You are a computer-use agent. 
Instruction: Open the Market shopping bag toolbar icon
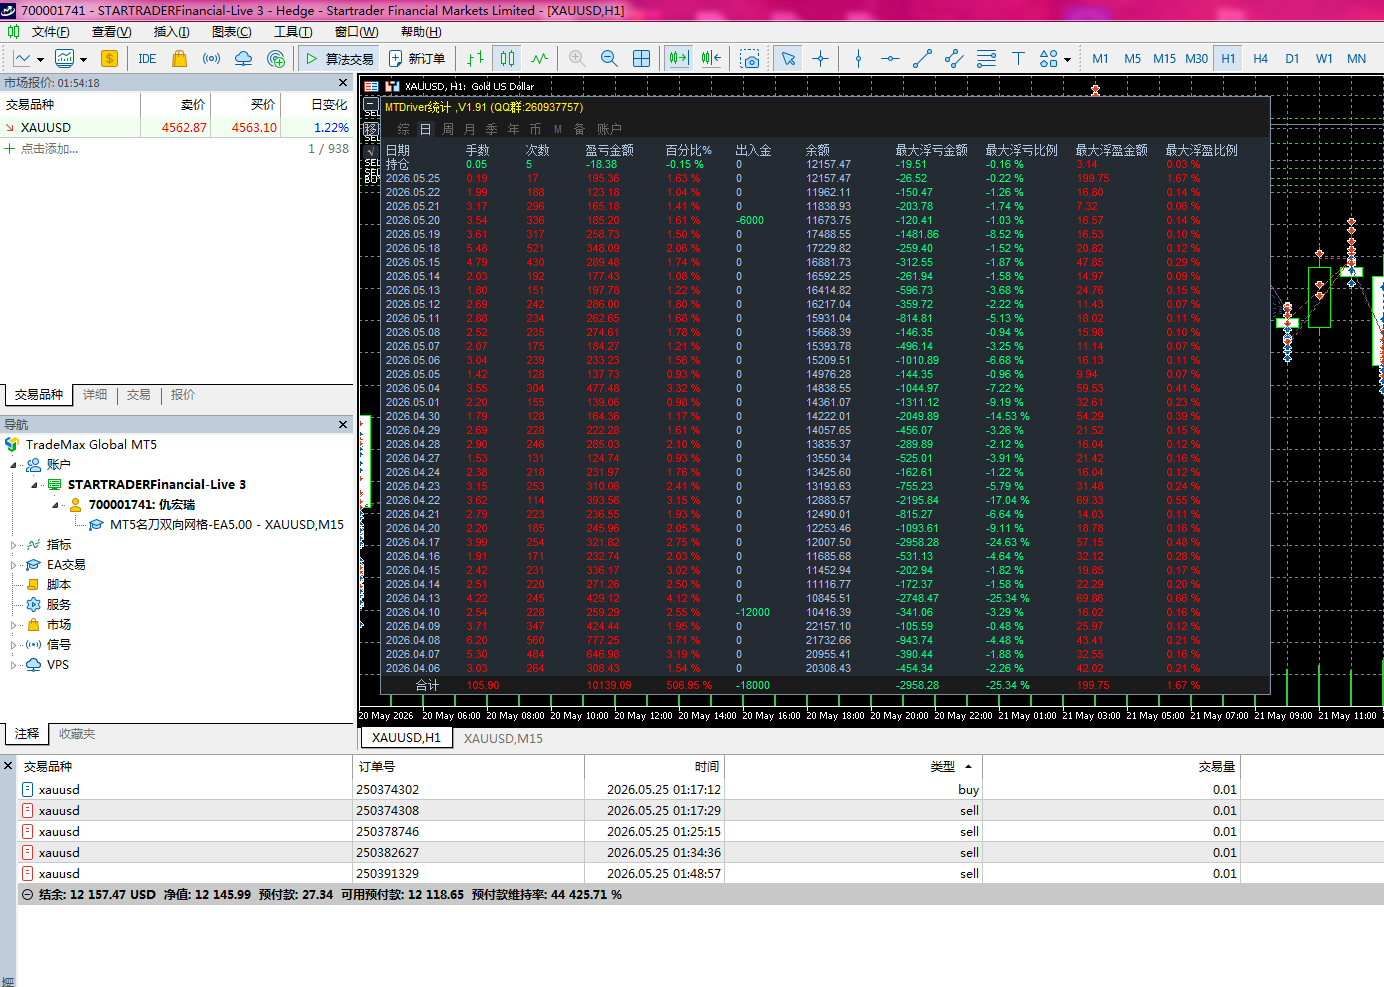click(x=179, y=58)
